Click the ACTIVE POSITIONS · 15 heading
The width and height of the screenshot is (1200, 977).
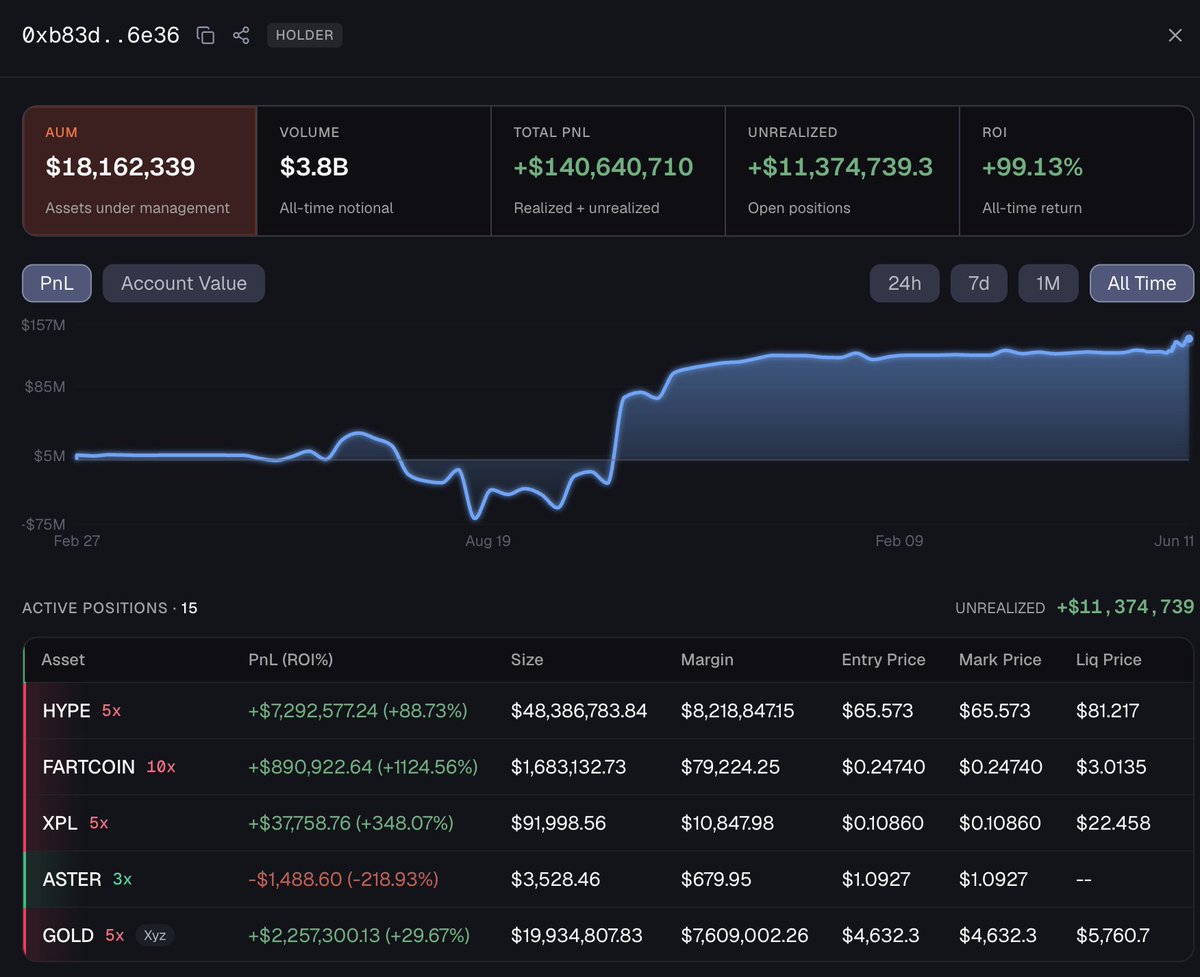(x=110, y=608)
